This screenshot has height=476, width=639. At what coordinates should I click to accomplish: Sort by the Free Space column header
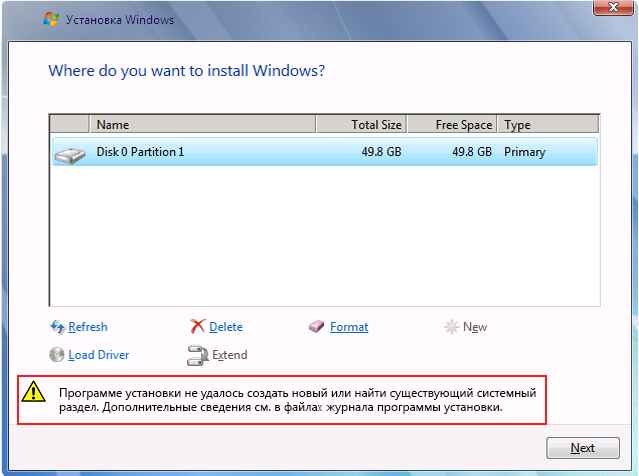coord(452,124)
